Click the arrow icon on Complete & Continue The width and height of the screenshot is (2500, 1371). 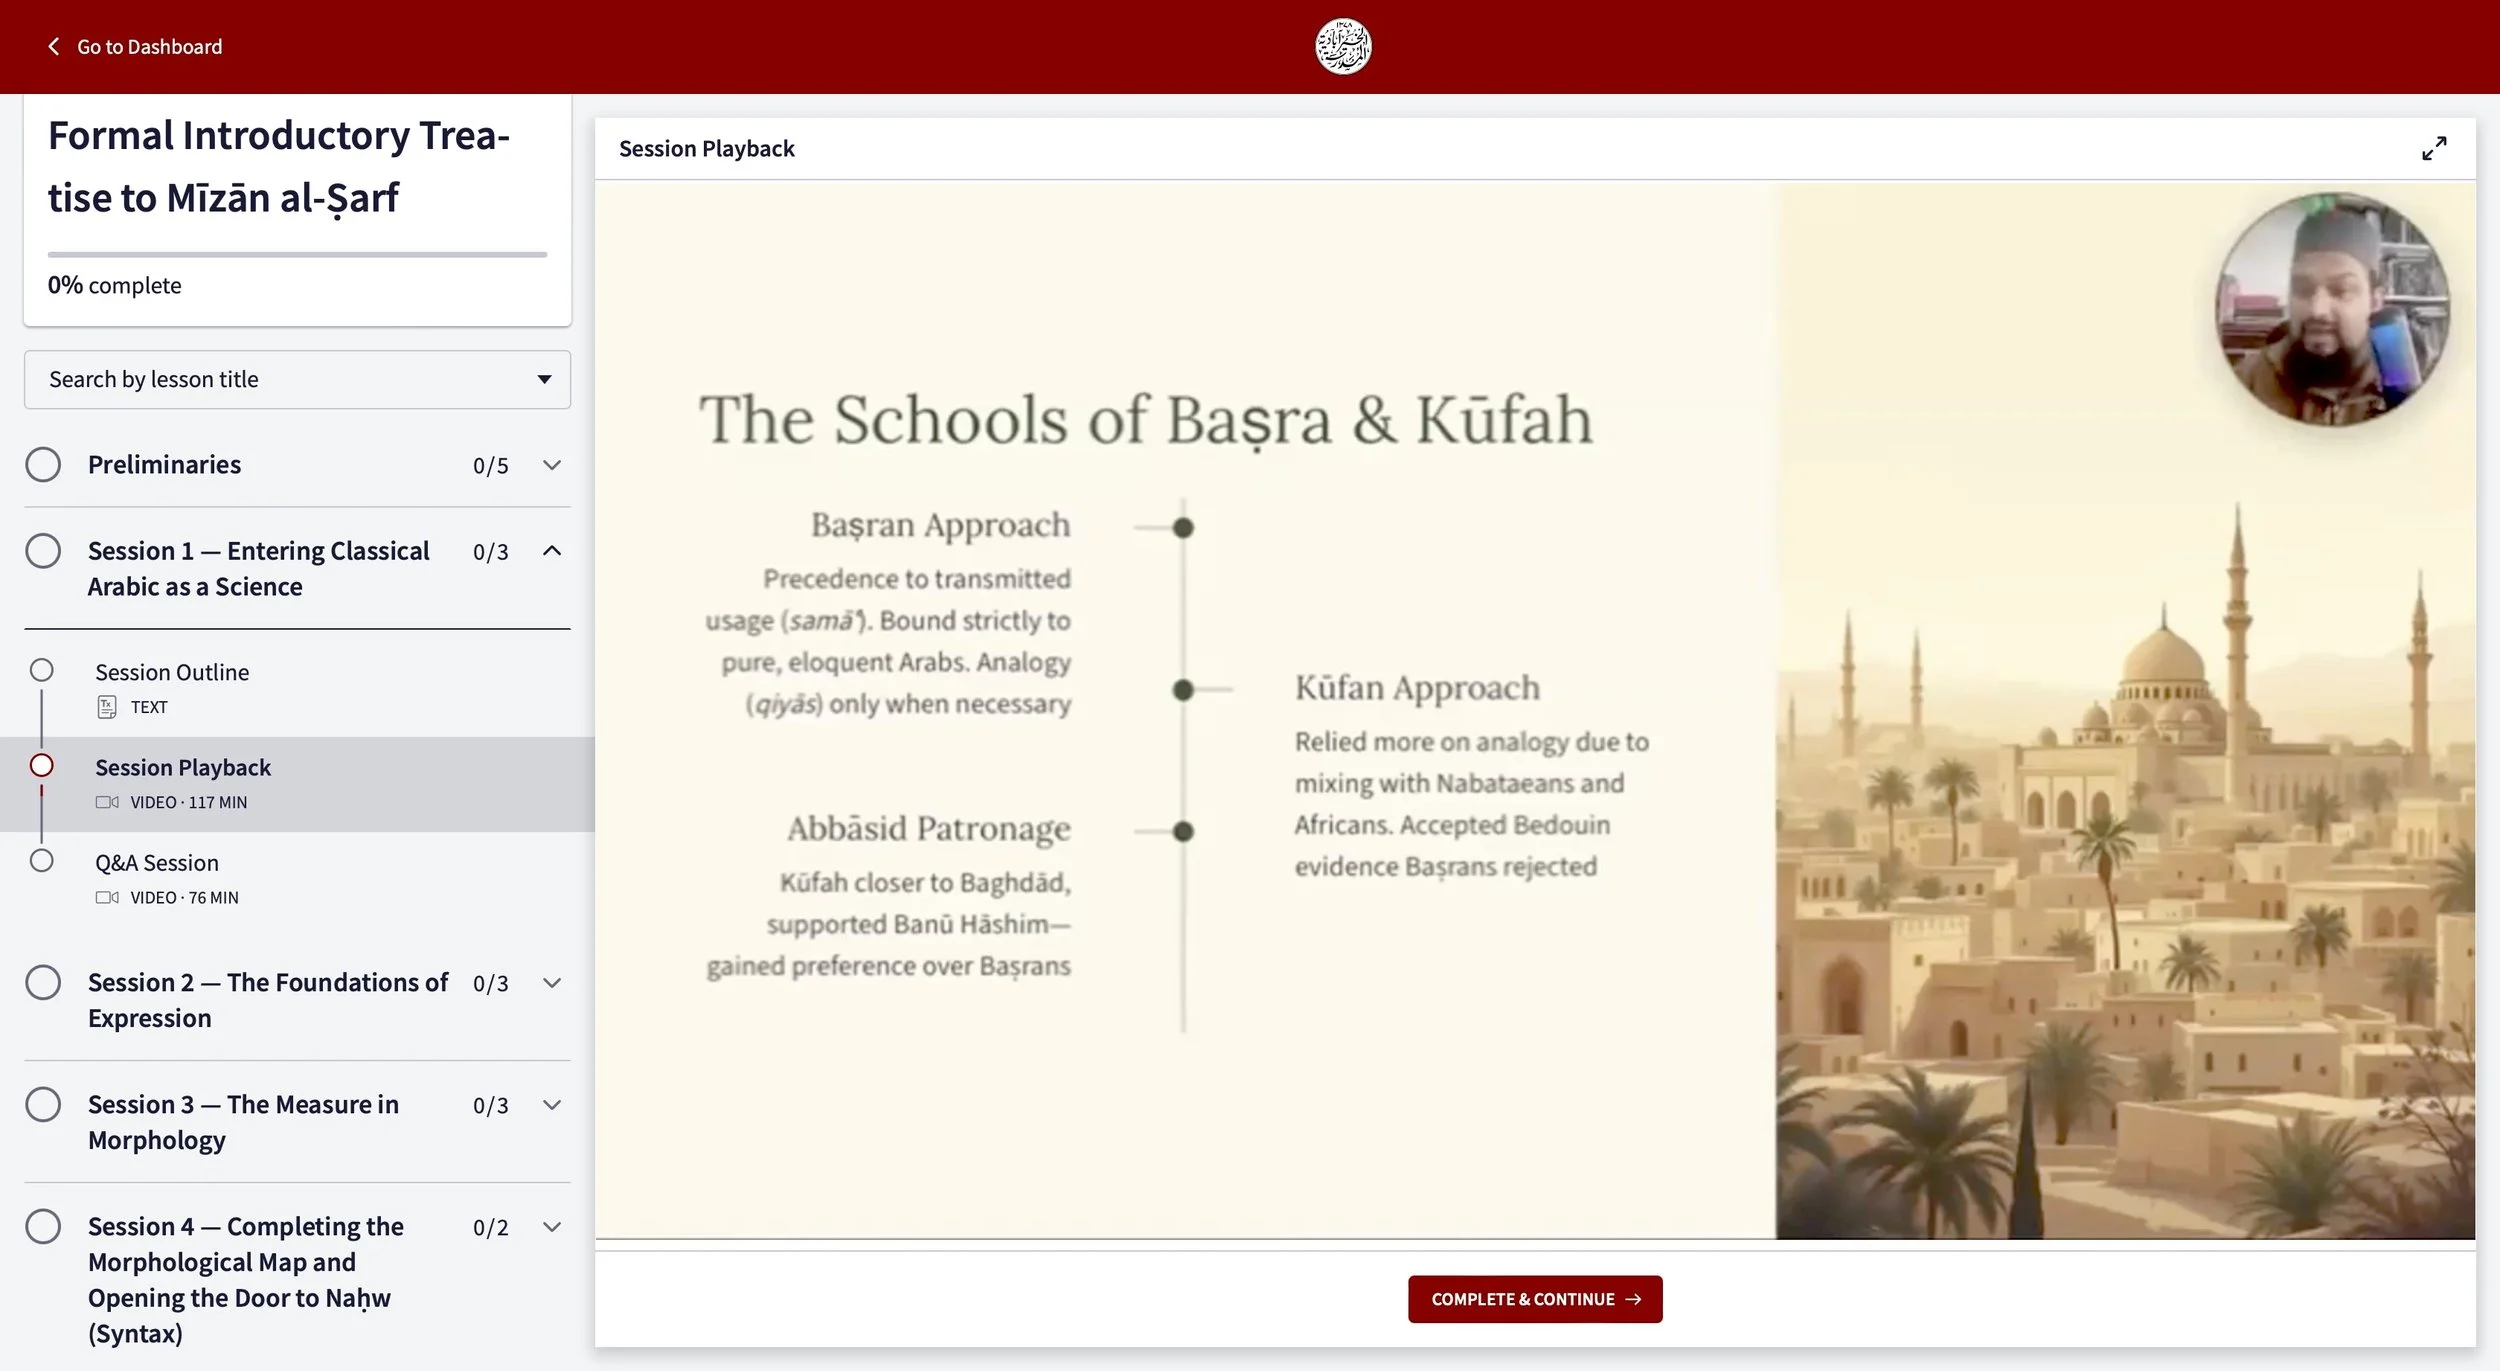(x=1634, y=1299)
